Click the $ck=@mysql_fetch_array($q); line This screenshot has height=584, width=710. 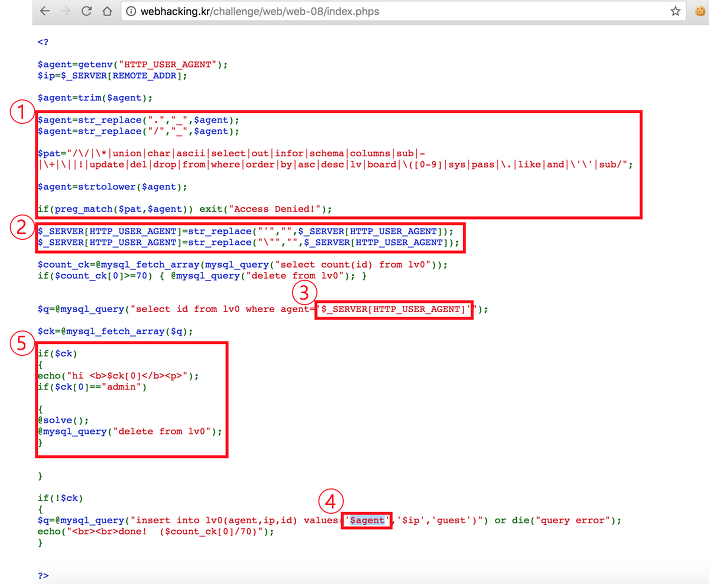pos(115,331)
